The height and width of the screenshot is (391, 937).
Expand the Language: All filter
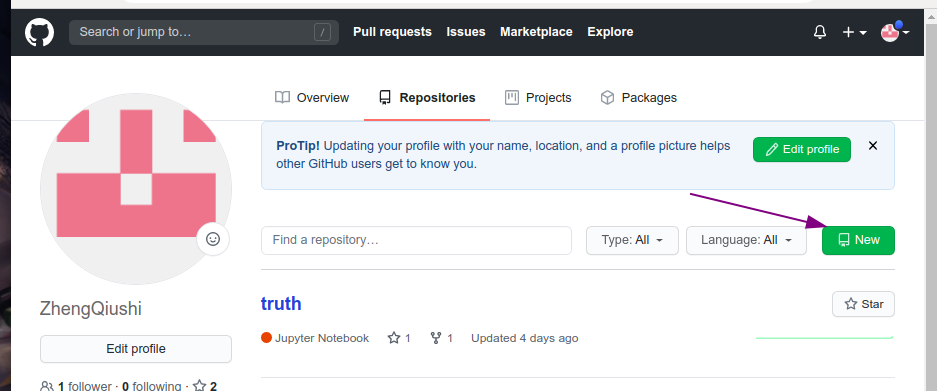click(x=746, y=240)
